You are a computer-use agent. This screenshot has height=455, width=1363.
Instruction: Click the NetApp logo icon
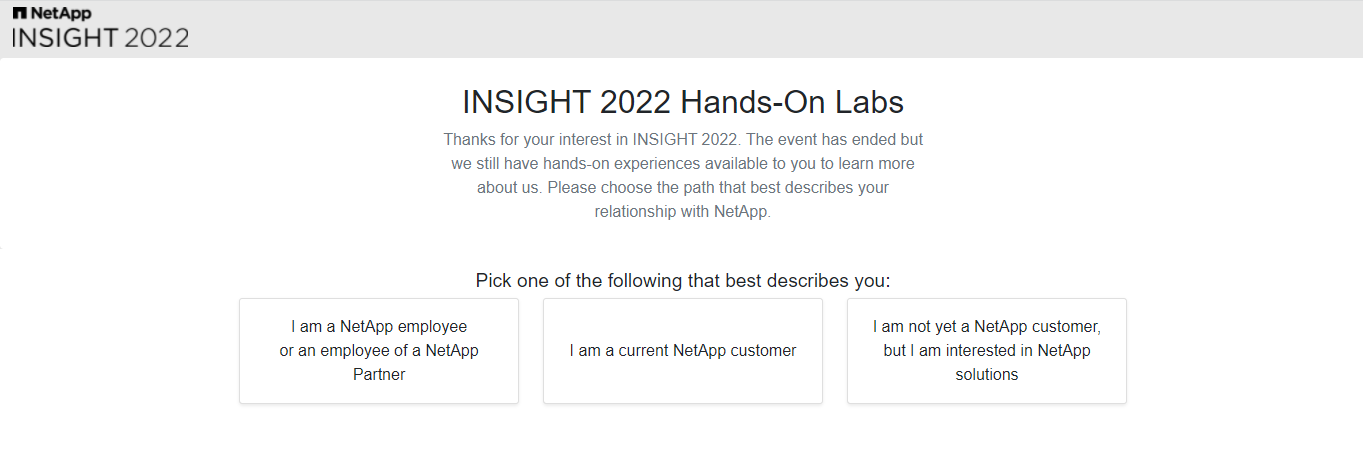tap(19, 13)
